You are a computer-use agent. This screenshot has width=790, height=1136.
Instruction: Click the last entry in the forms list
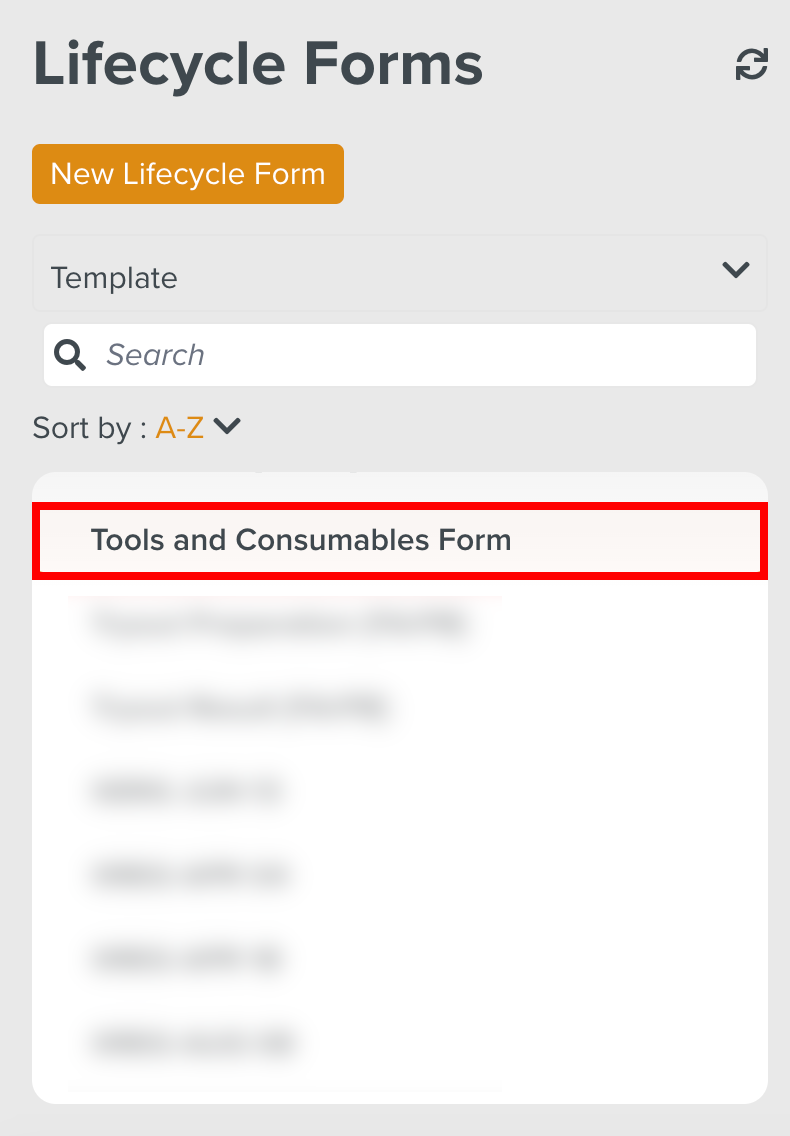(x=195, y=1042)
